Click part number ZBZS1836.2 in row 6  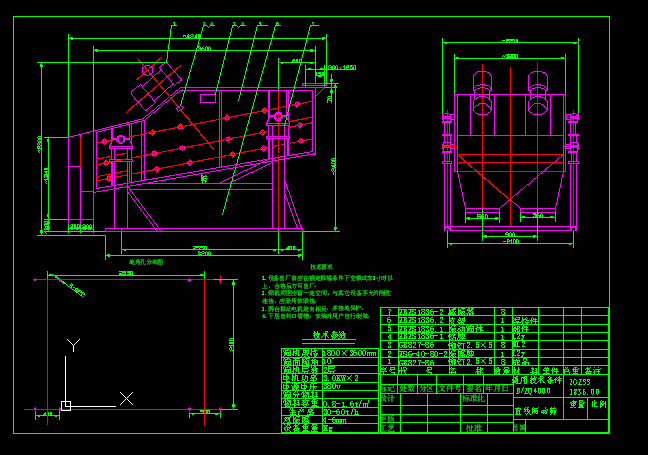click(x=421, y=320)
